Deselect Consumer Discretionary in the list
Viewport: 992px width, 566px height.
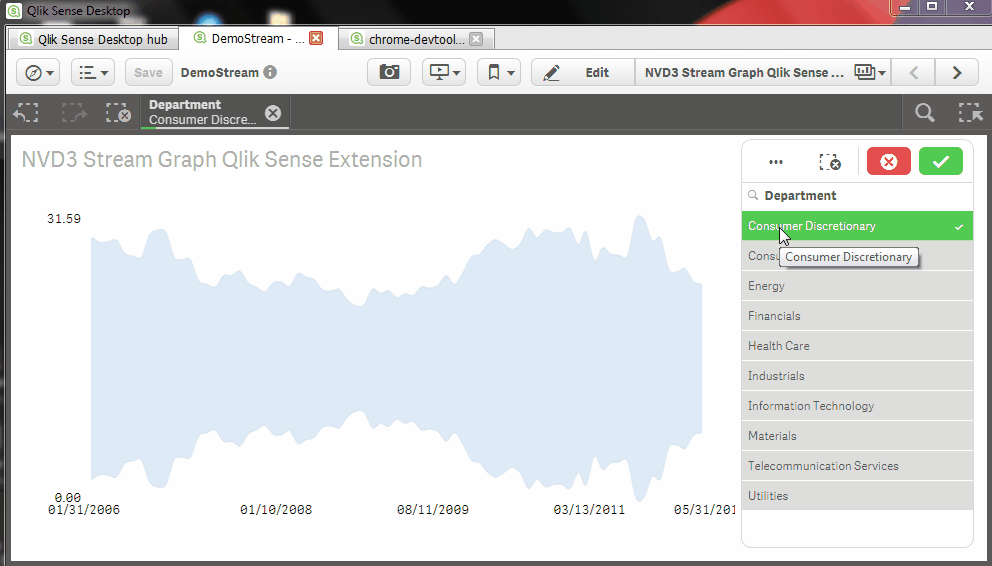(x=857, y=226)
